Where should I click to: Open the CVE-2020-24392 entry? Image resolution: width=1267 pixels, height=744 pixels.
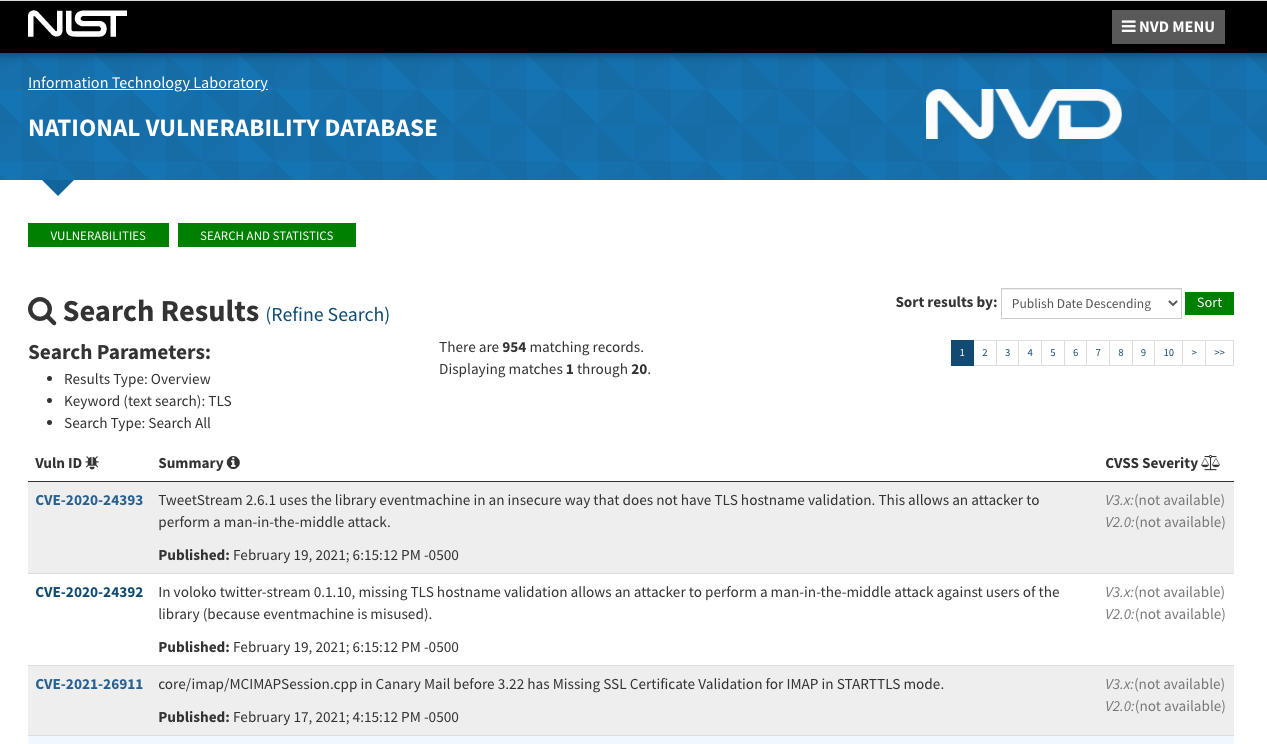coord(89,592)
